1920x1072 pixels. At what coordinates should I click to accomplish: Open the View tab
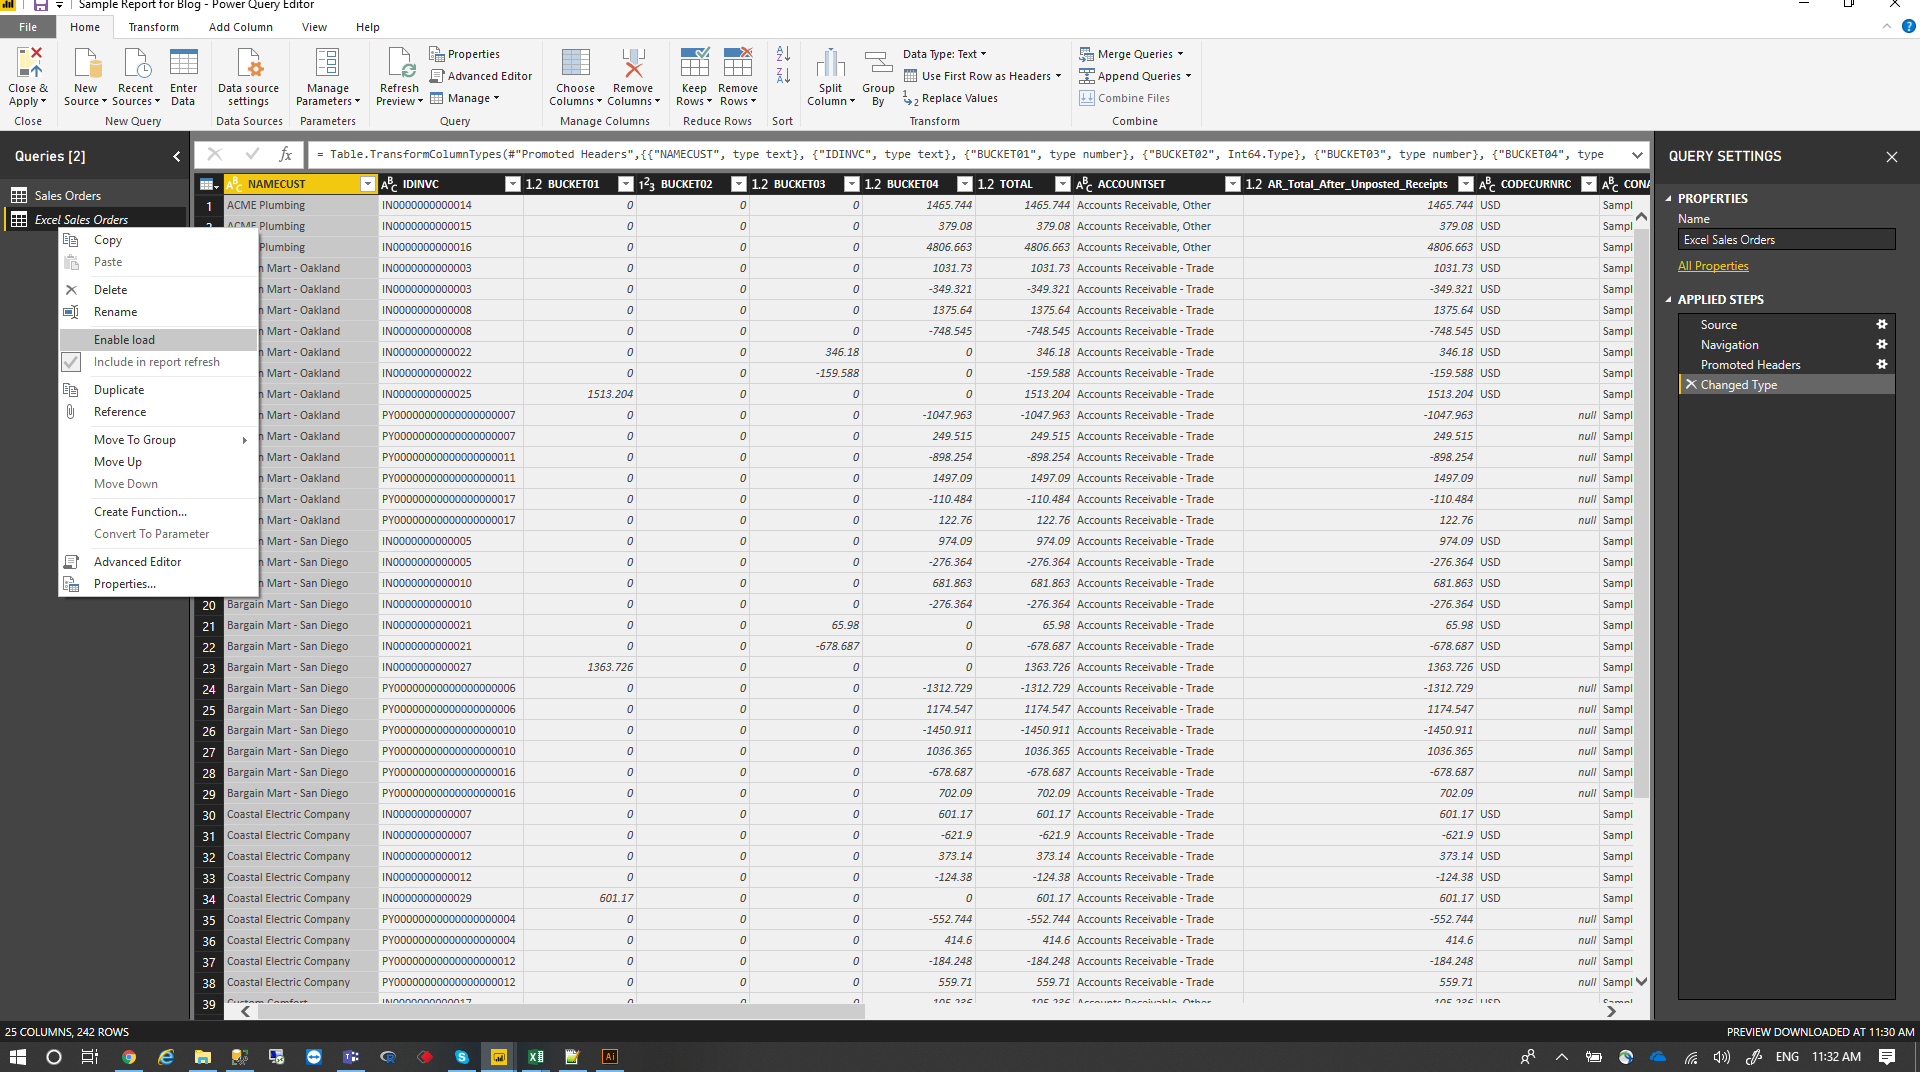(314, 27)
